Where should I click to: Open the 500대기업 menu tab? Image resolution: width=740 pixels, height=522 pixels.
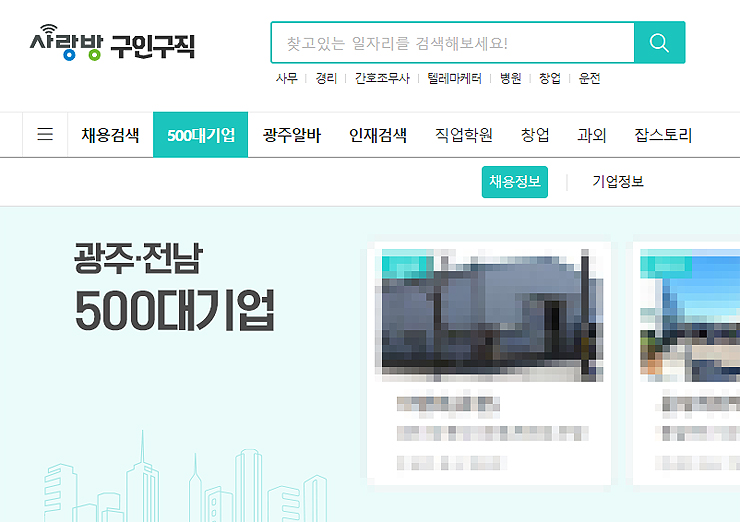point(201,135)
